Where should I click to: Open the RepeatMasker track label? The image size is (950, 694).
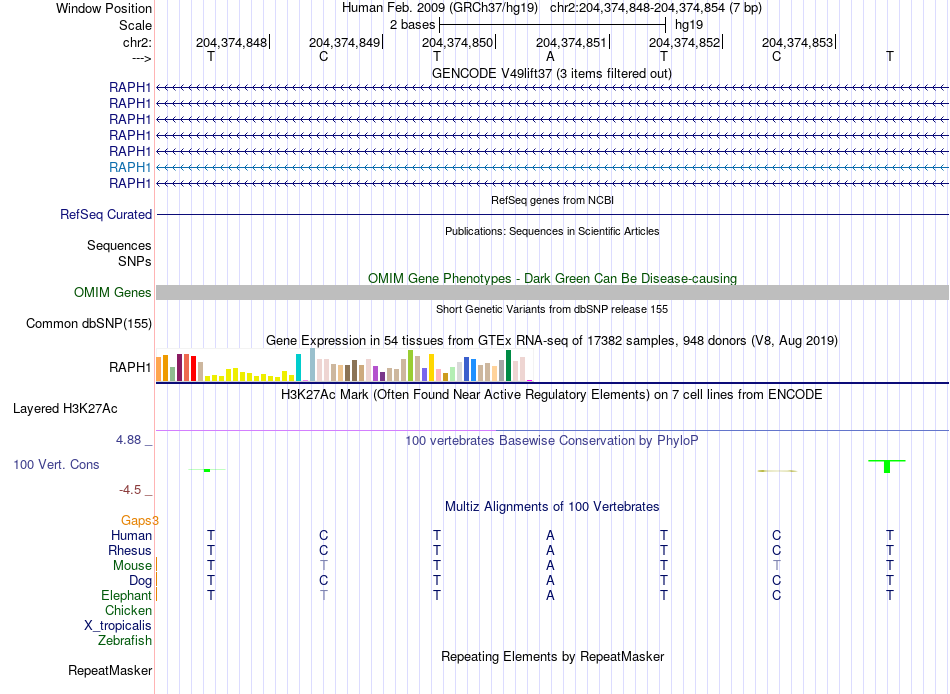110,671
